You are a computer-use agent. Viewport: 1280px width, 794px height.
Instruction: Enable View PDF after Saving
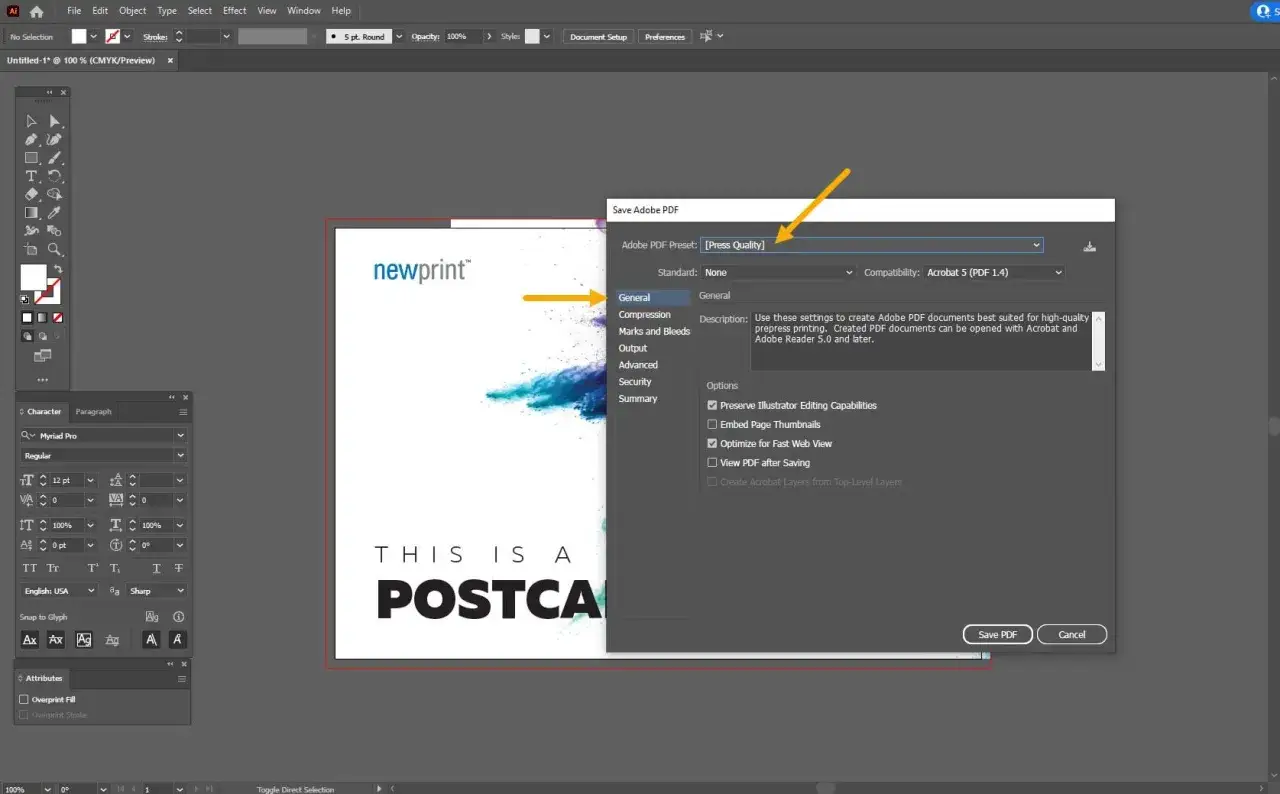pos(712,462)
